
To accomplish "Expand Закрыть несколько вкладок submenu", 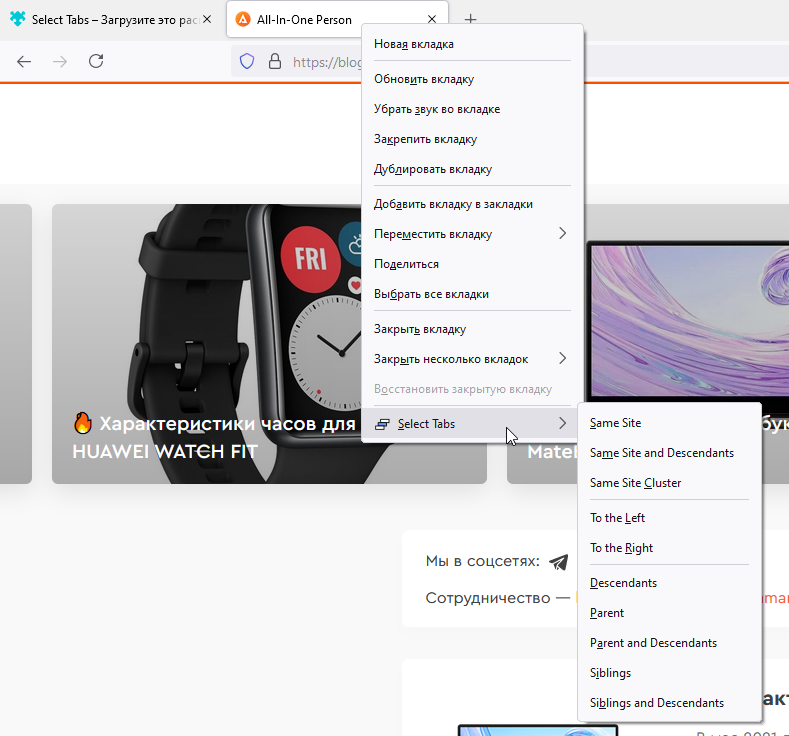I will (472, 359).
